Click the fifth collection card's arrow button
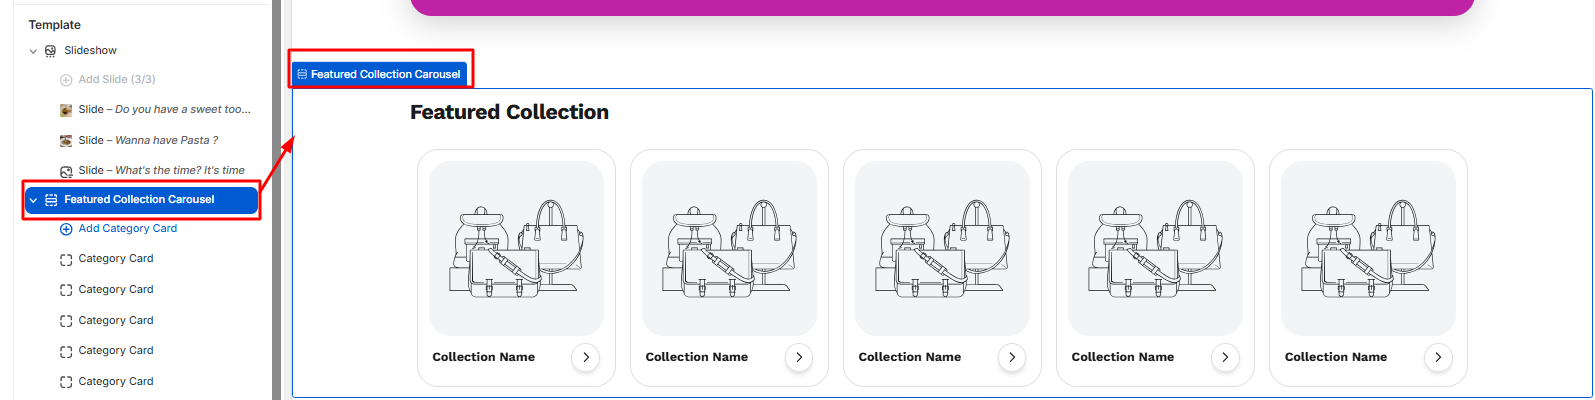The image size is (1595, 400). [1438, 357]
